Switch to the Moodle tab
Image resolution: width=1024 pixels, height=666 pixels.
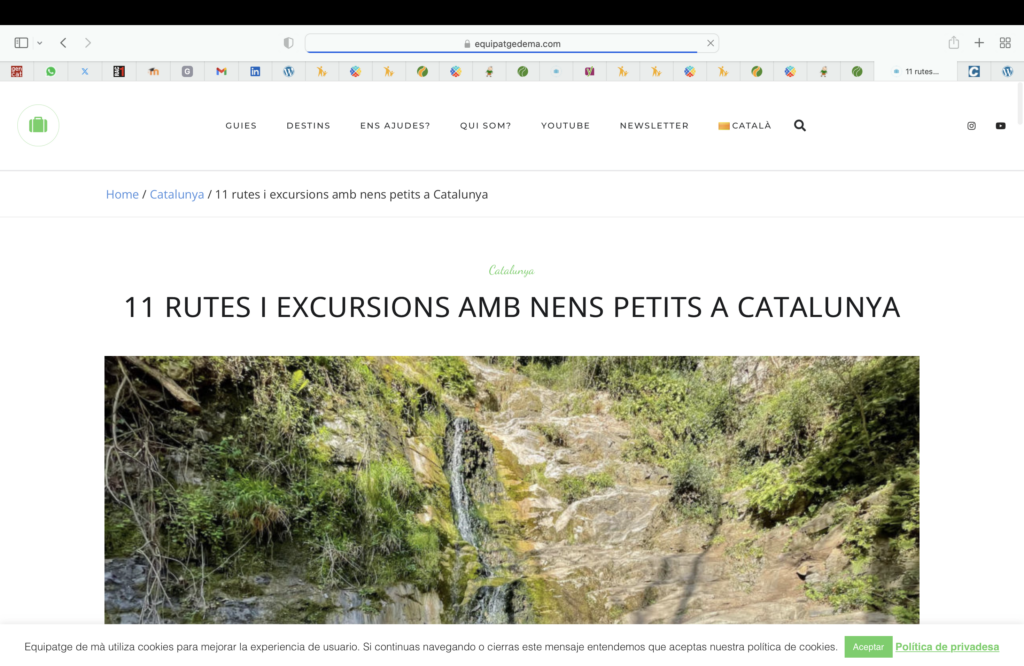click(x=153, y=72)
